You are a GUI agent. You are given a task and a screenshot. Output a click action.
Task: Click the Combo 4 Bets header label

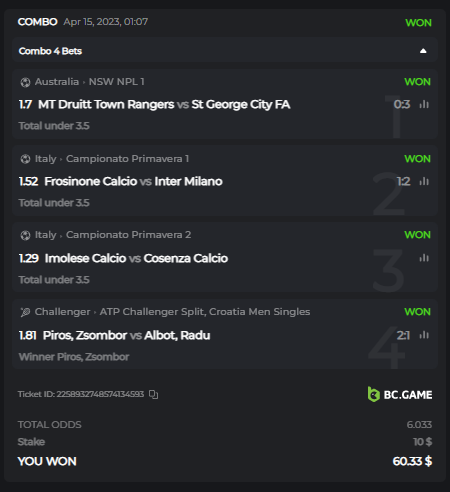pyautogui.click(x=50, y=51)
